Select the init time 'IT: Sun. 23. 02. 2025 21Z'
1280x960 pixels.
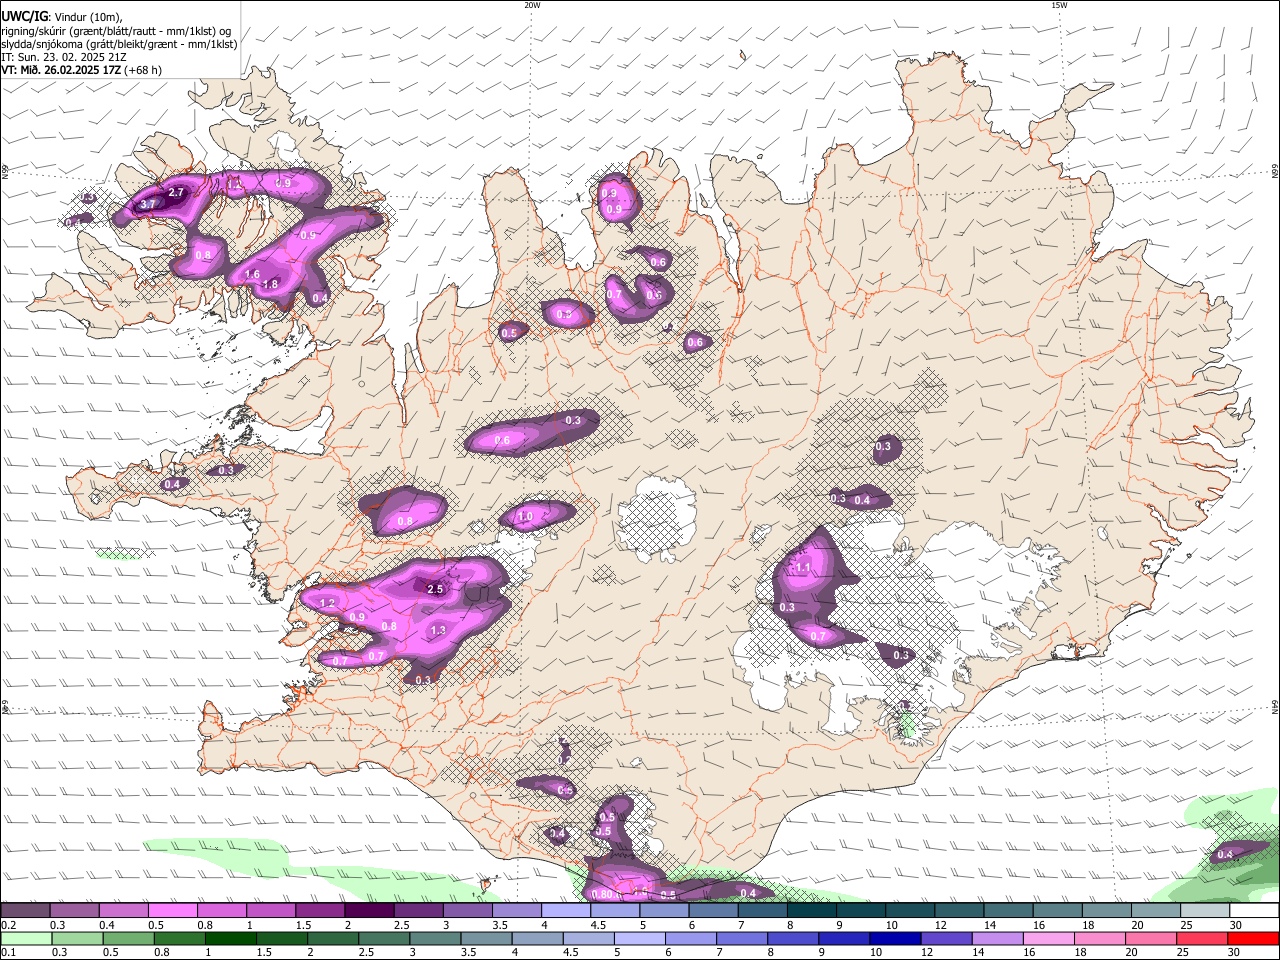pos(64,57)
